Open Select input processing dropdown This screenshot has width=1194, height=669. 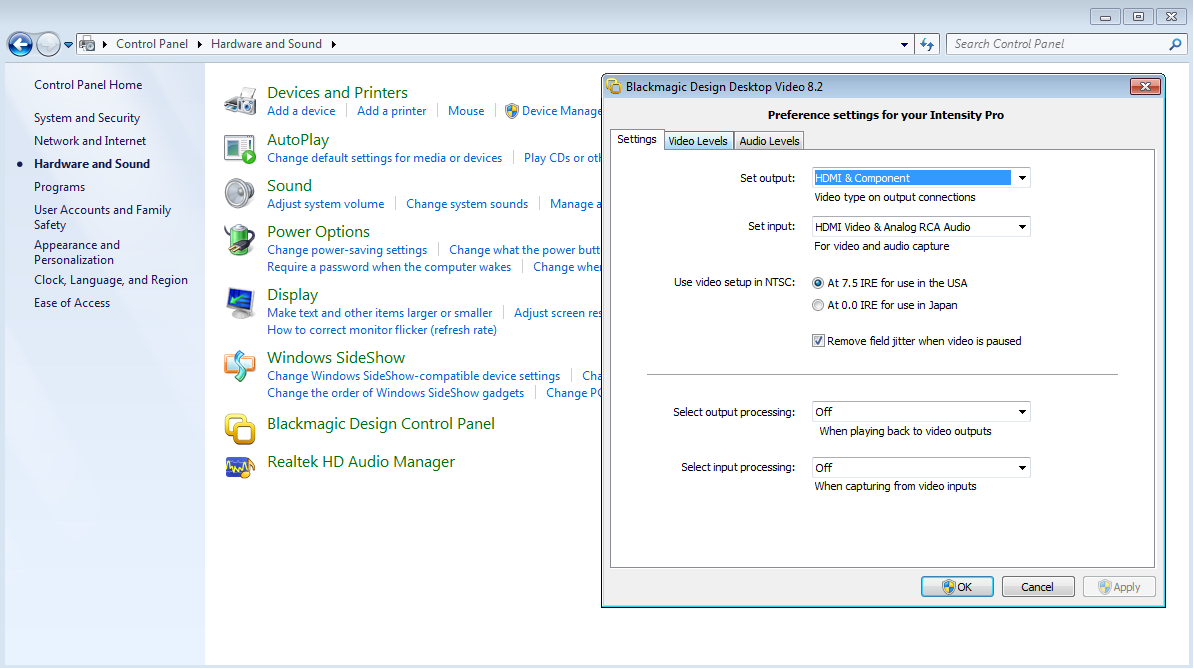tap(1022, 467)
